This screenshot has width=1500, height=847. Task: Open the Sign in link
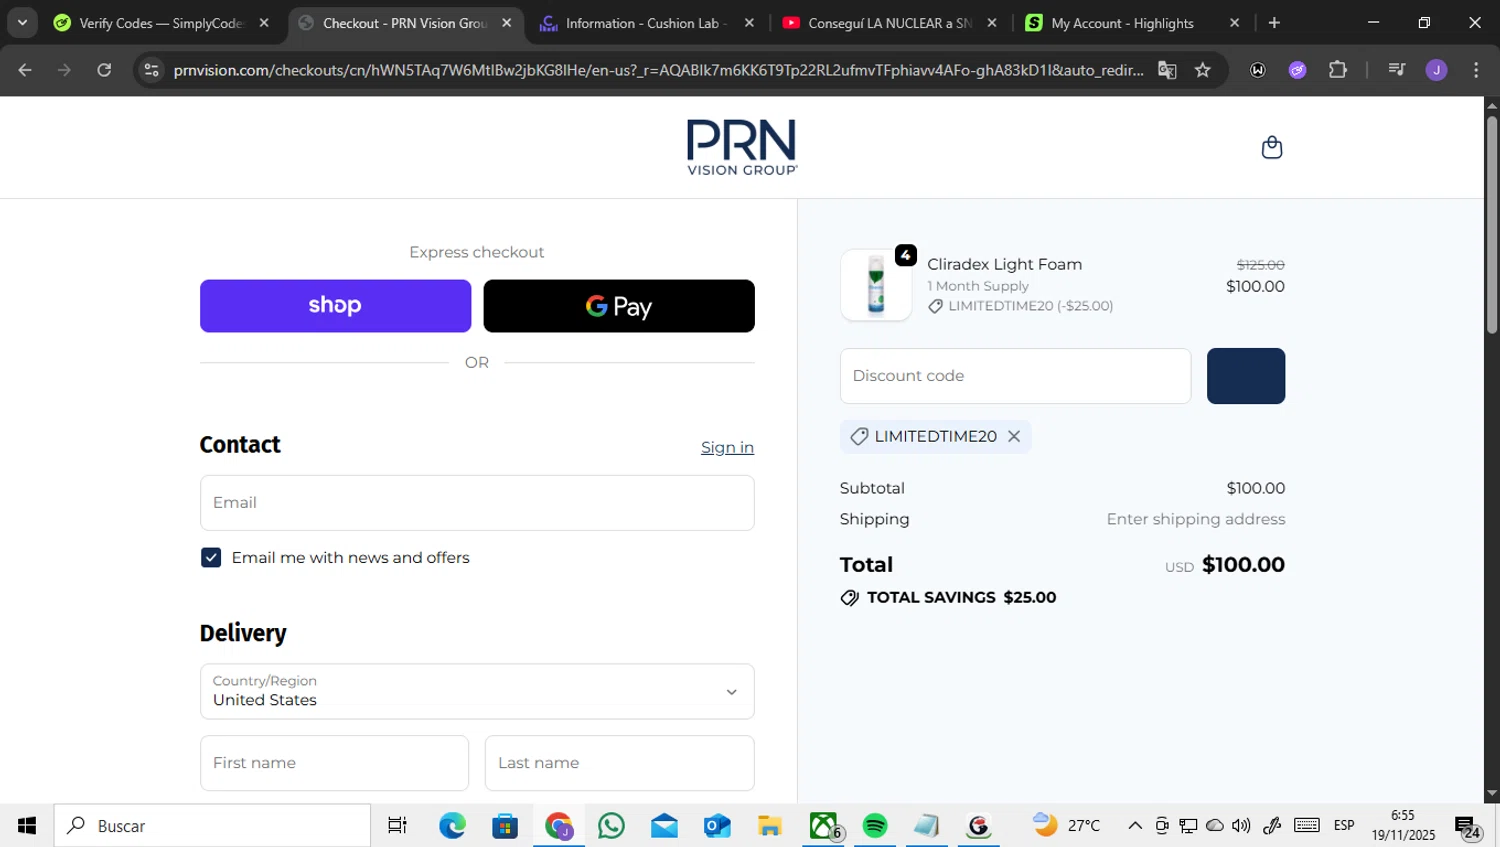click(727, 447)
